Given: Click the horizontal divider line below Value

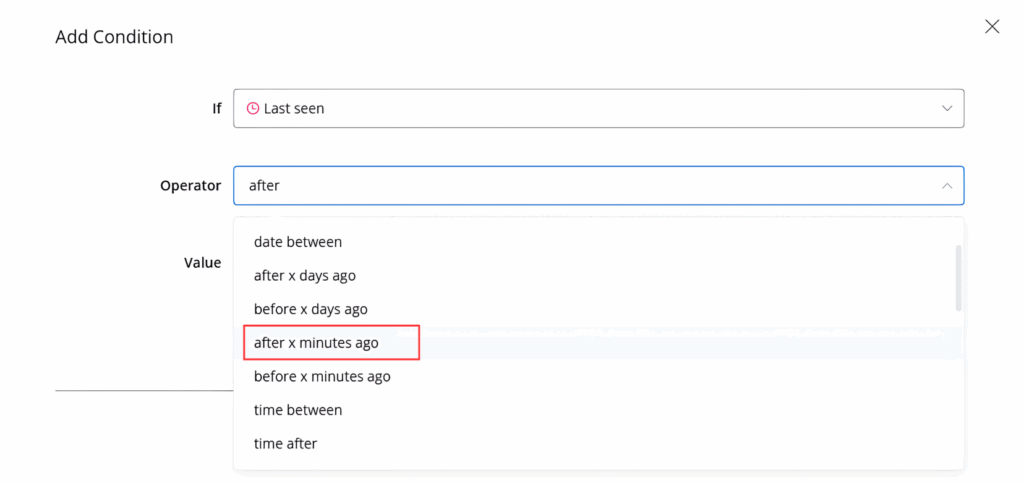Looking at the screenshot, I should [x=143, y=390].
